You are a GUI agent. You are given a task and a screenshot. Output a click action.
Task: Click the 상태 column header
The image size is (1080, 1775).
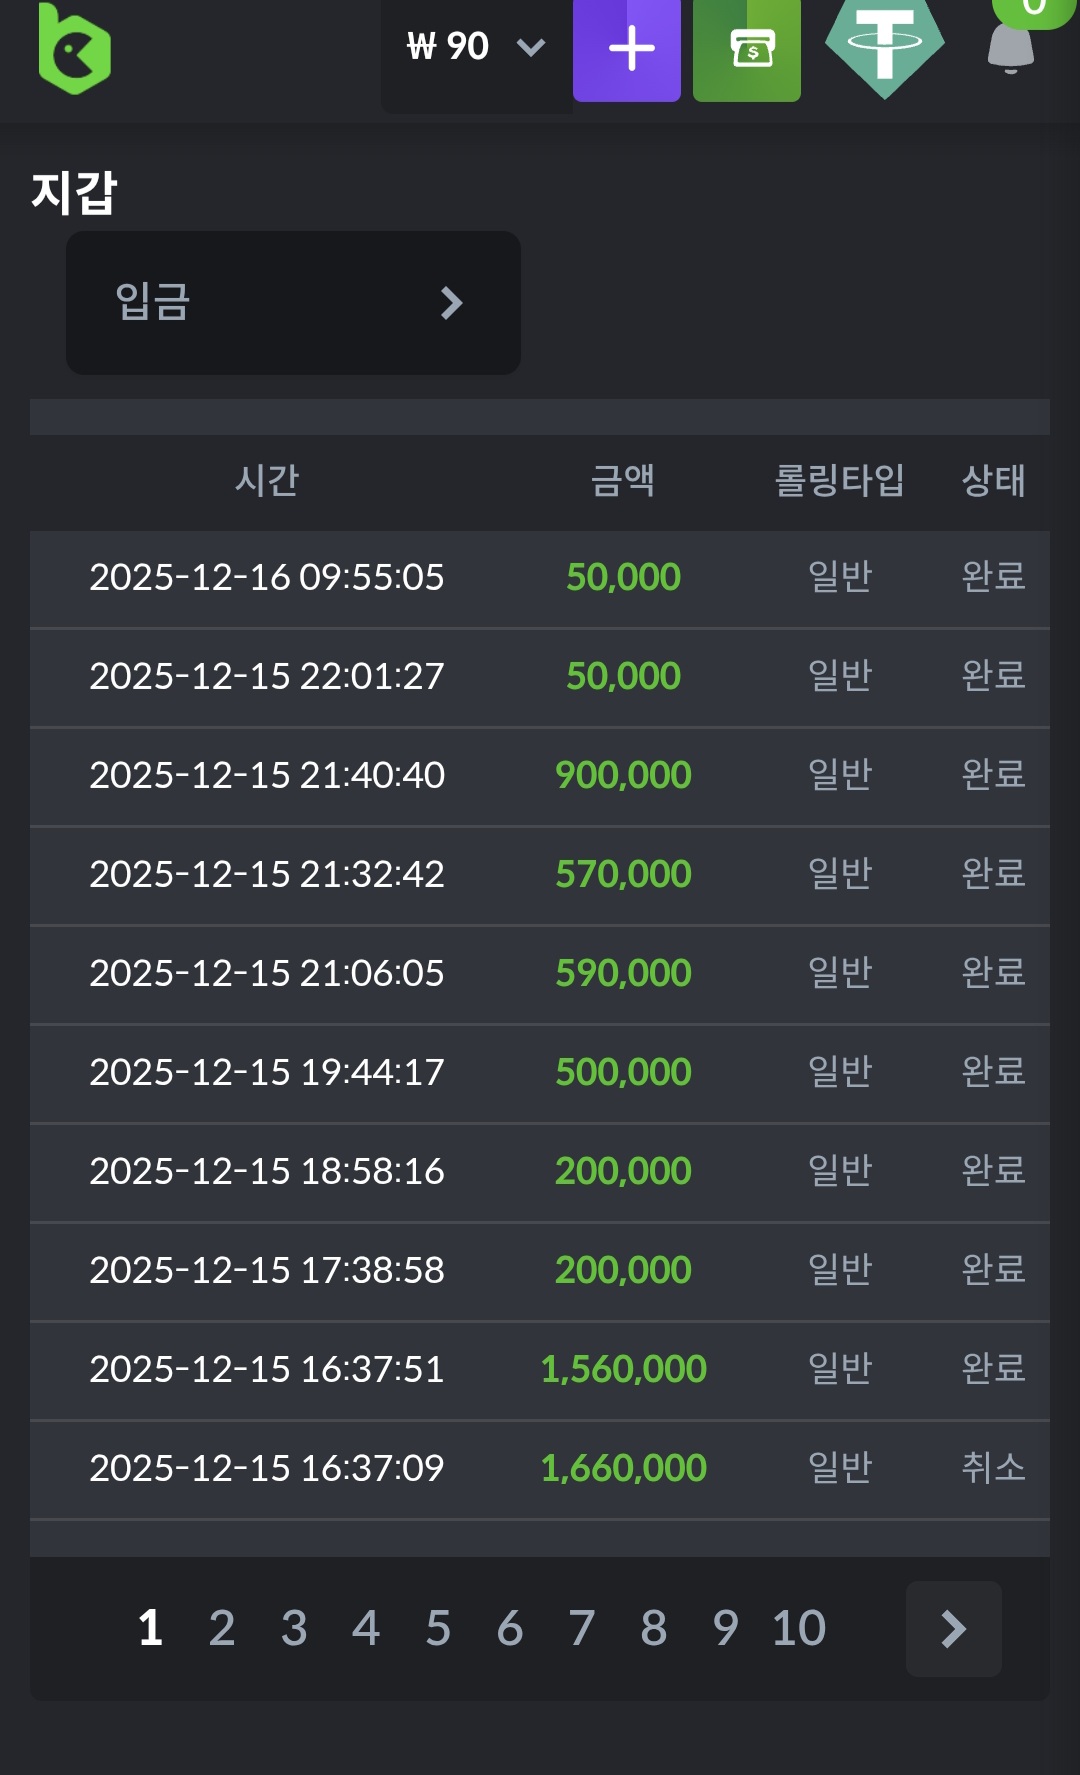tap(993, 481)
